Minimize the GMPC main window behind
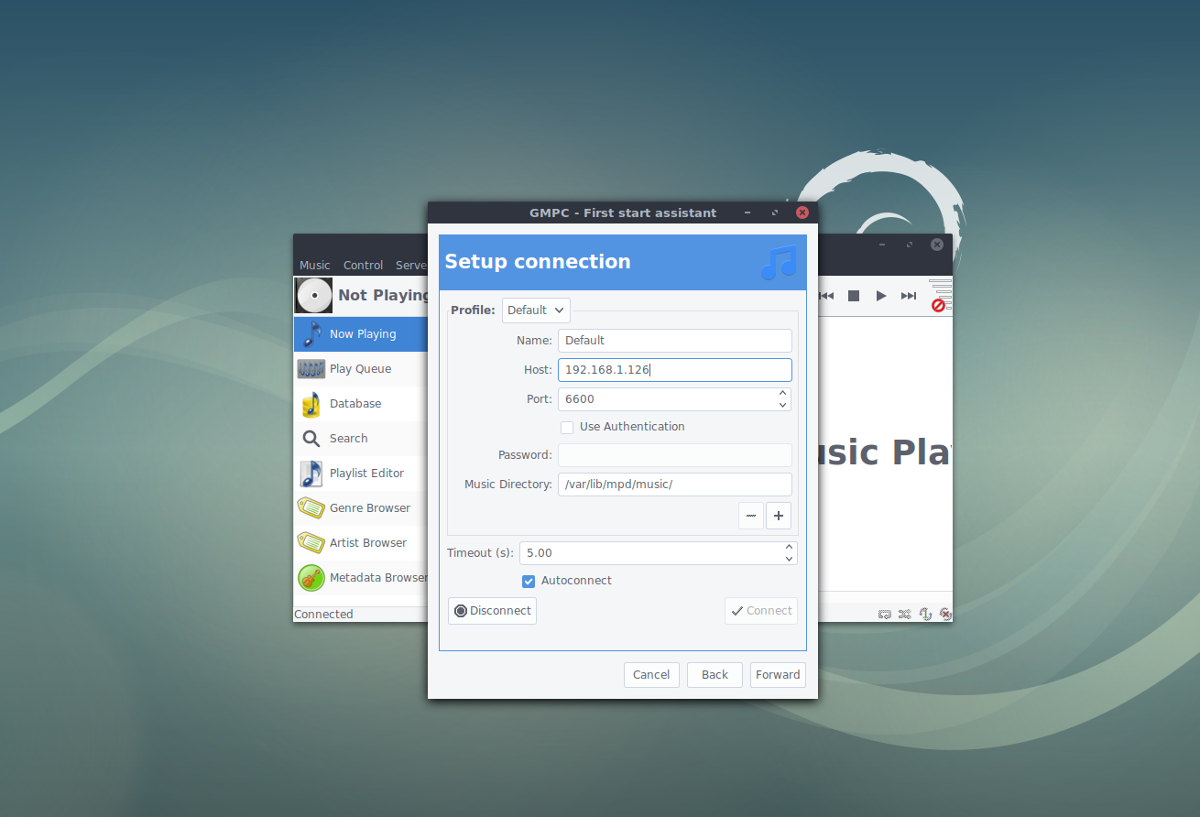The height and width of the screenshot is (817, 1200). (x=882, y=244)
